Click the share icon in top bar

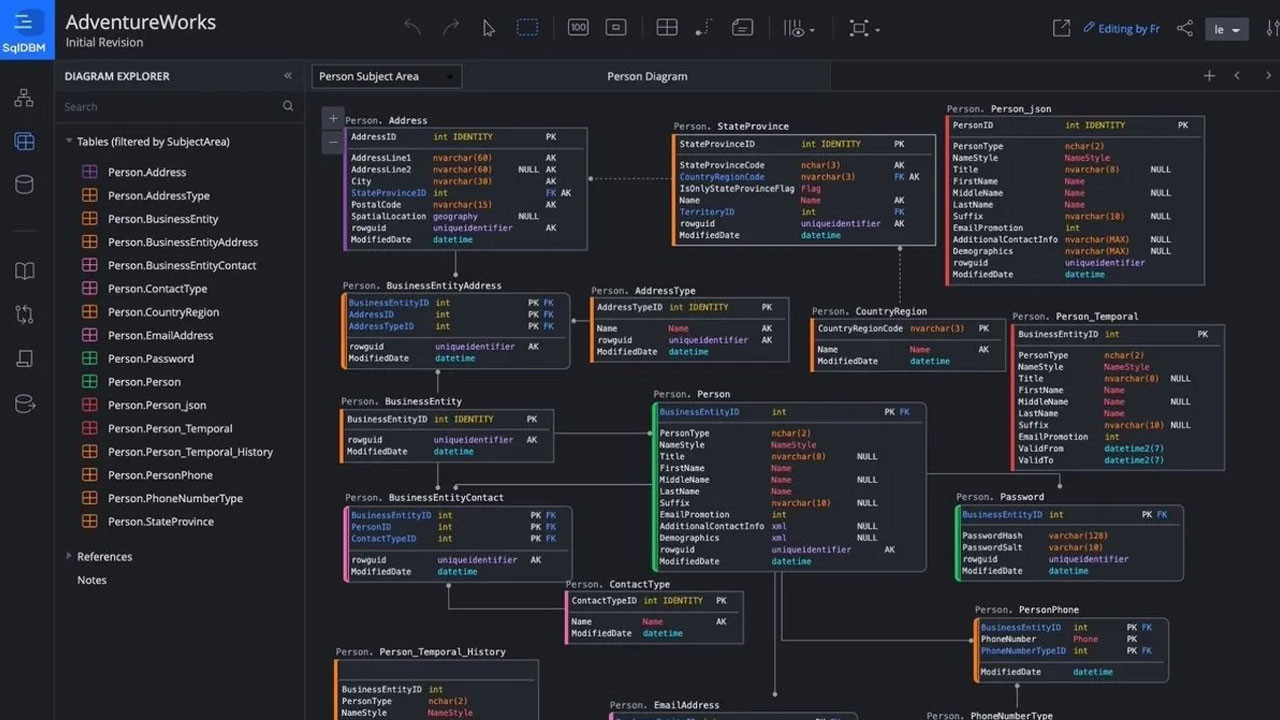pos(1185,28)
